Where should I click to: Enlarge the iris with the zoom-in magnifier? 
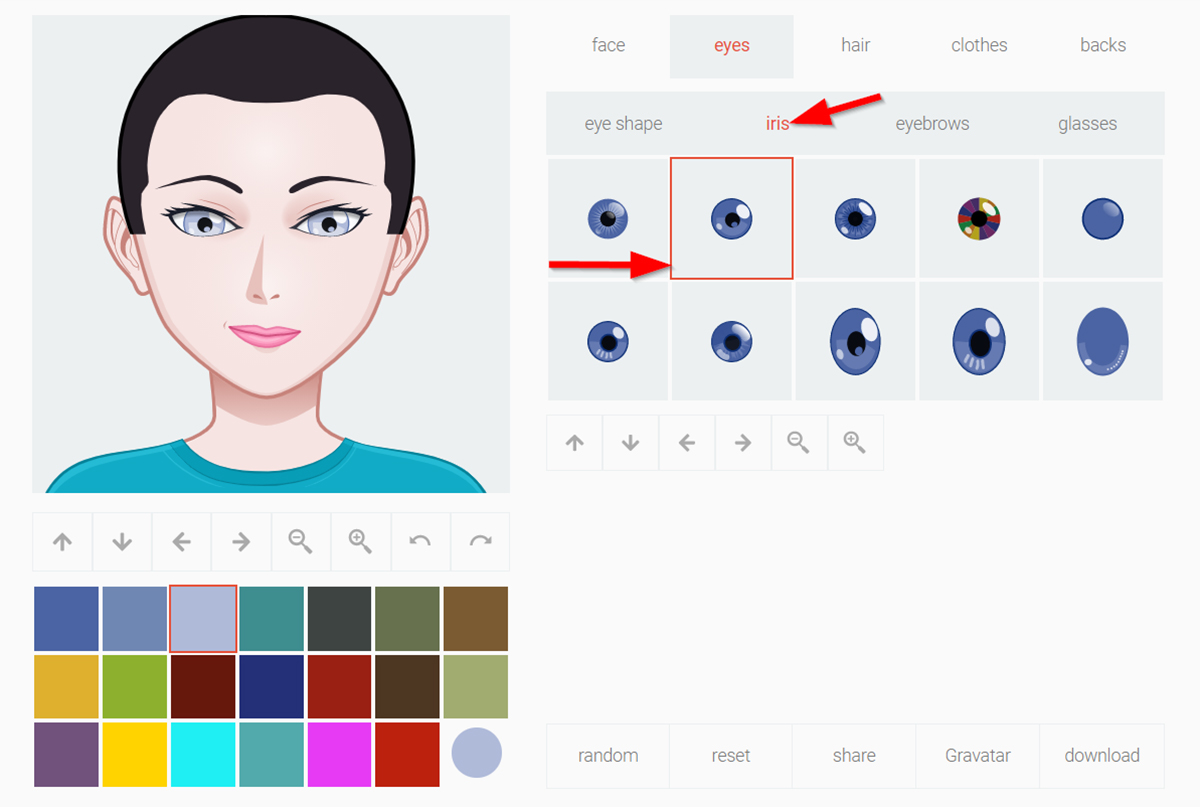[x=855, y=441]
